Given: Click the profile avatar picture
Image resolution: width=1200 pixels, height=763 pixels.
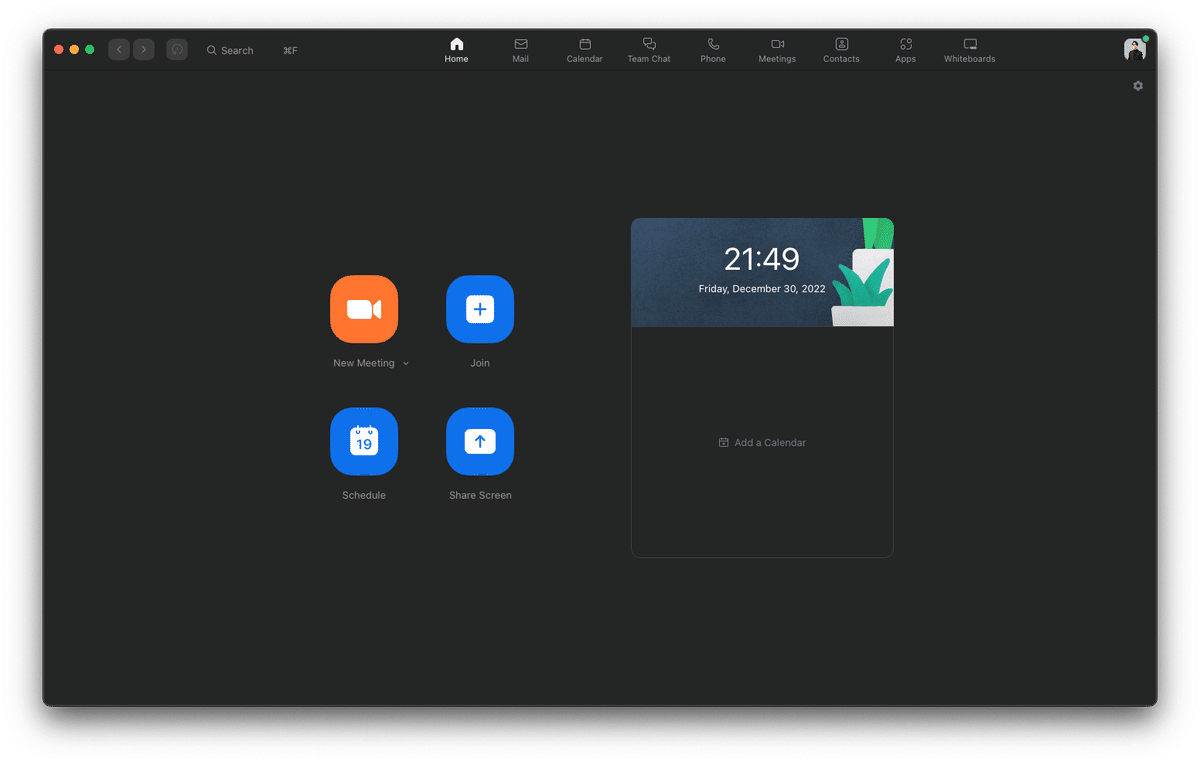Looking at the screenshot, I should coord(1135,49).
